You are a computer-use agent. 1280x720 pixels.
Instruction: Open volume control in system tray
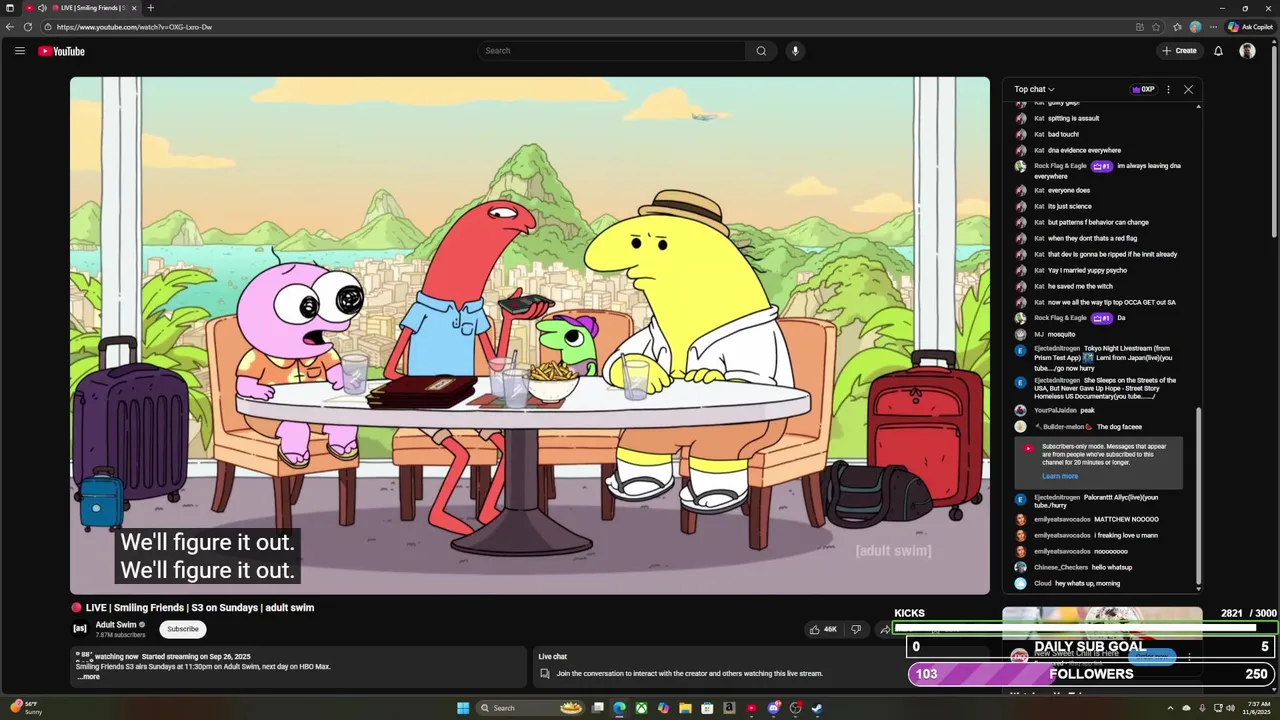point(1231,708)
